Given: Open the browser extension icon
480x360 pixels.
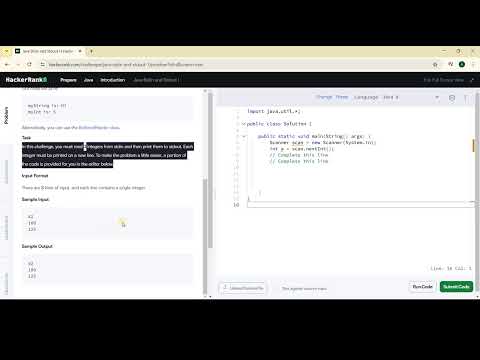Looking at the screenshot, I should tap(451, 64).
